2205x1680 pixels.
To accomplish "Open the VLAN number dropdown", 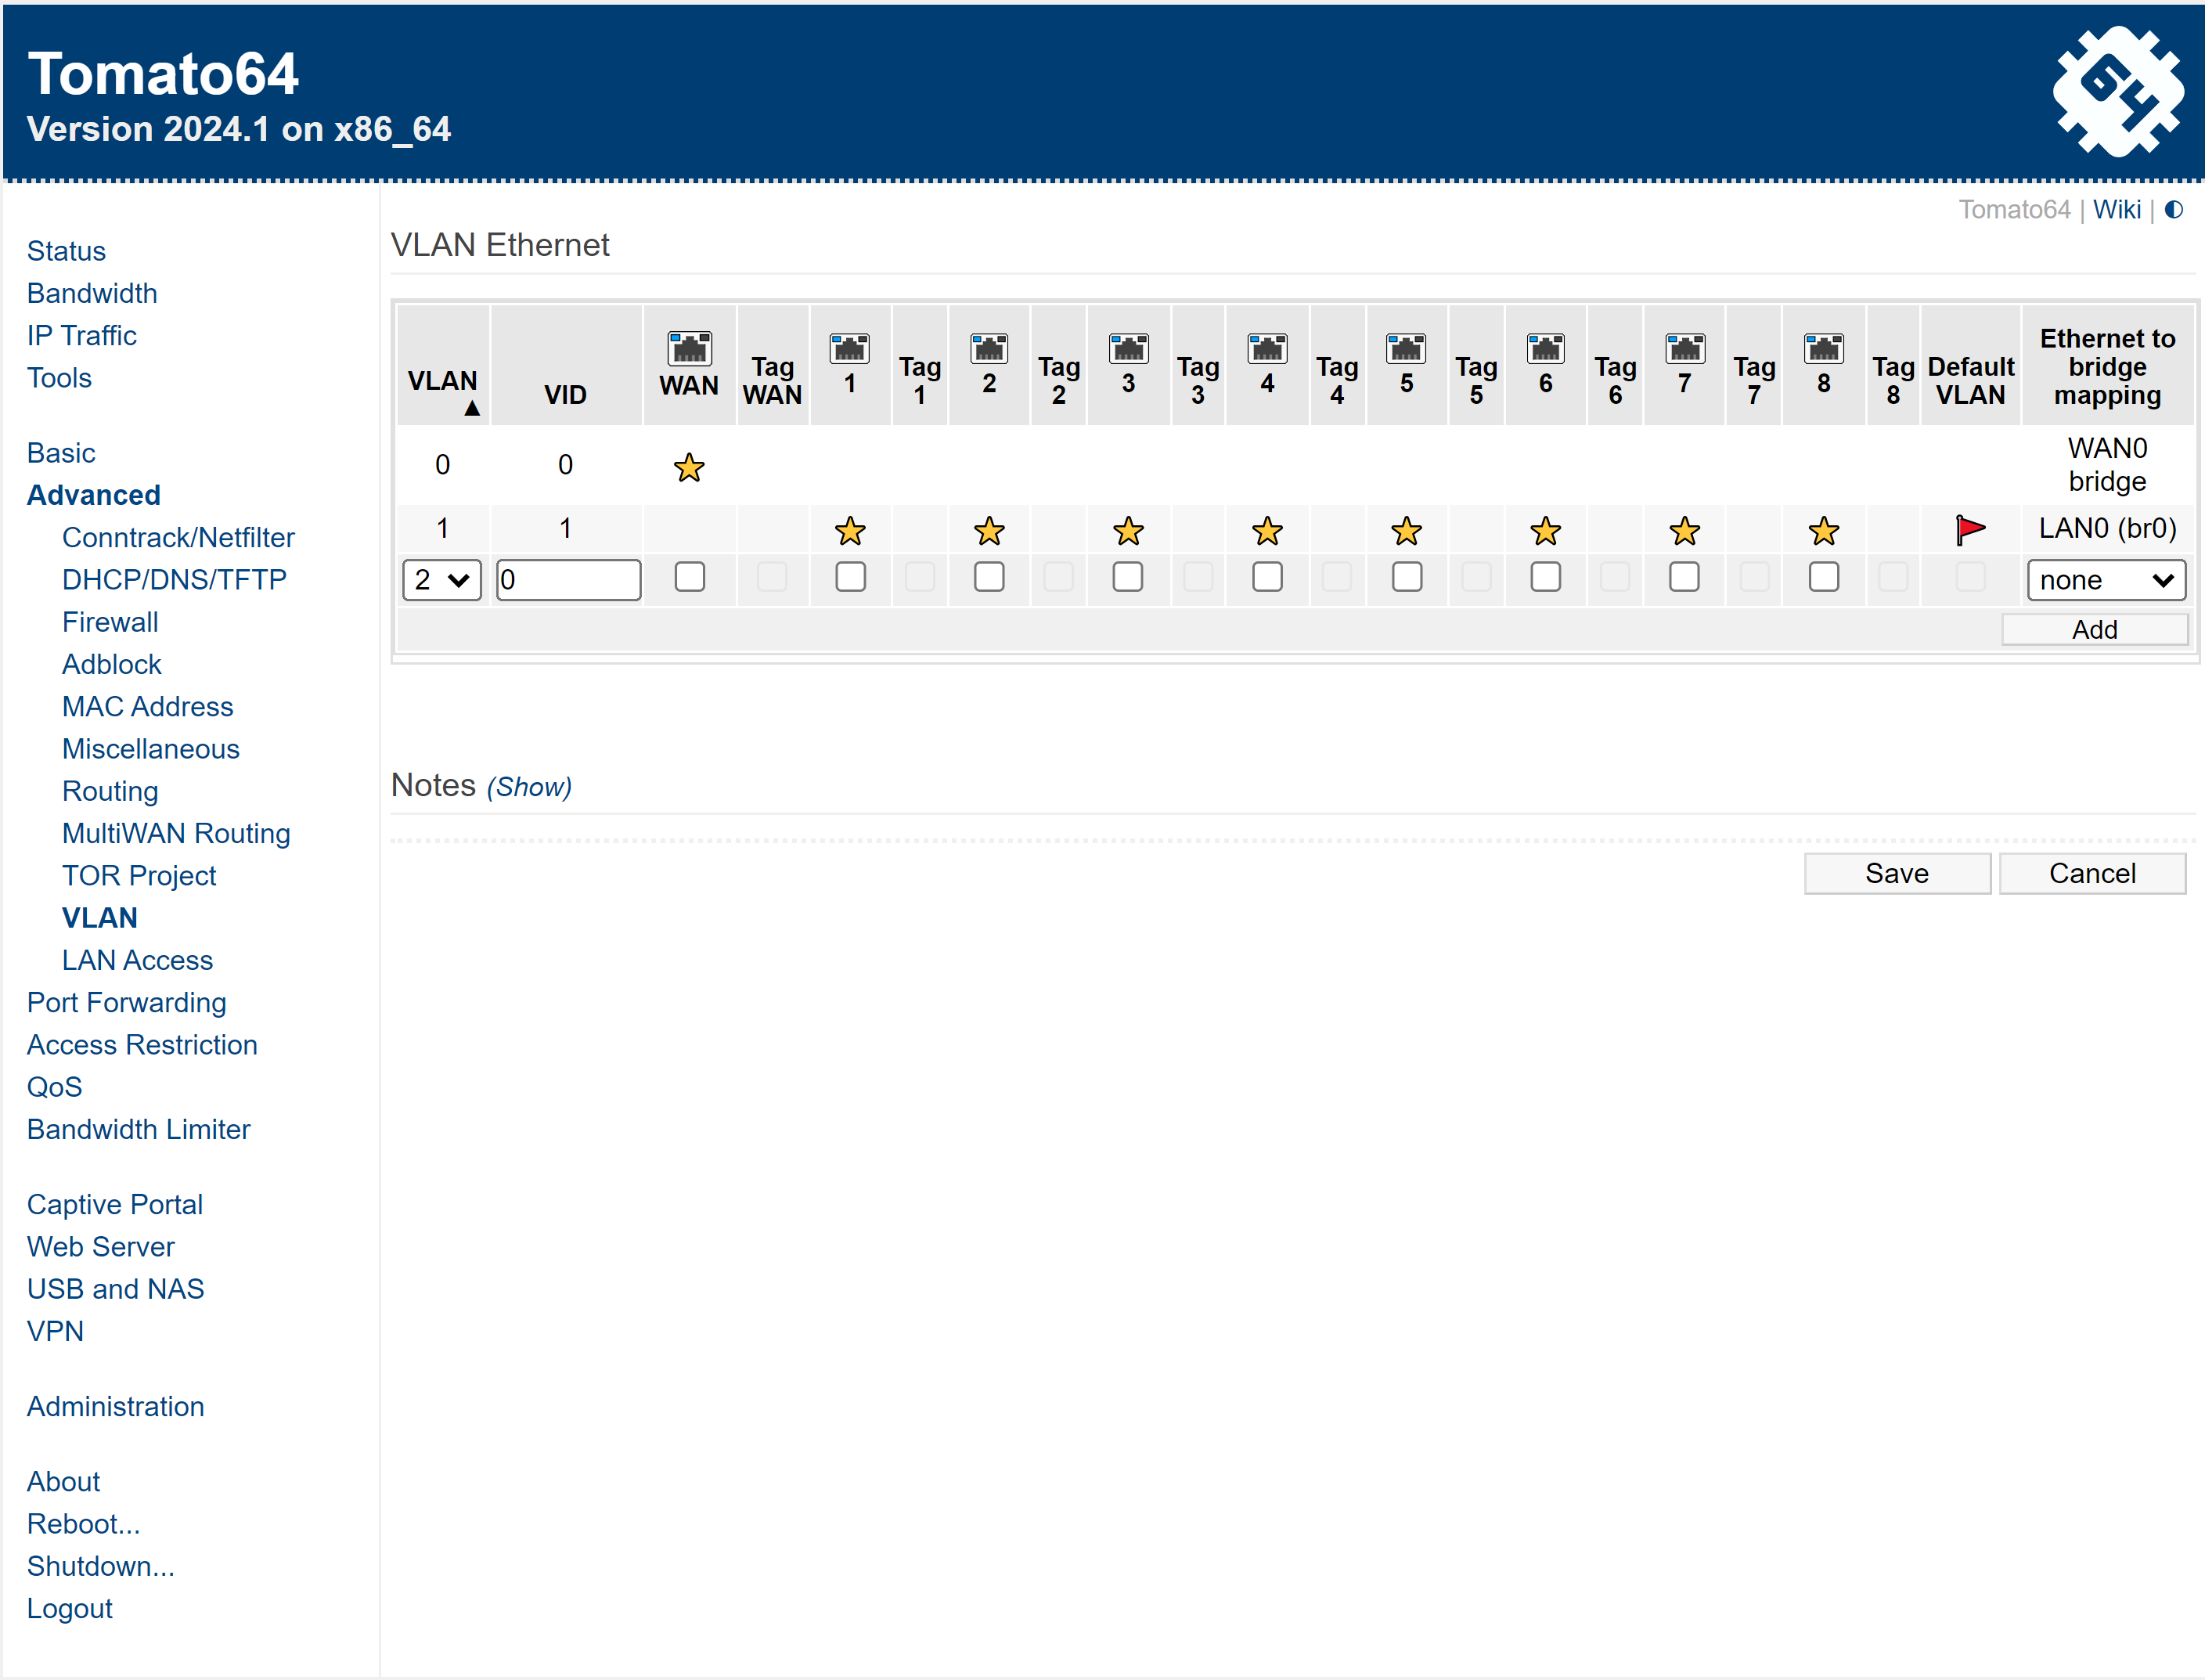I will 441,580.
